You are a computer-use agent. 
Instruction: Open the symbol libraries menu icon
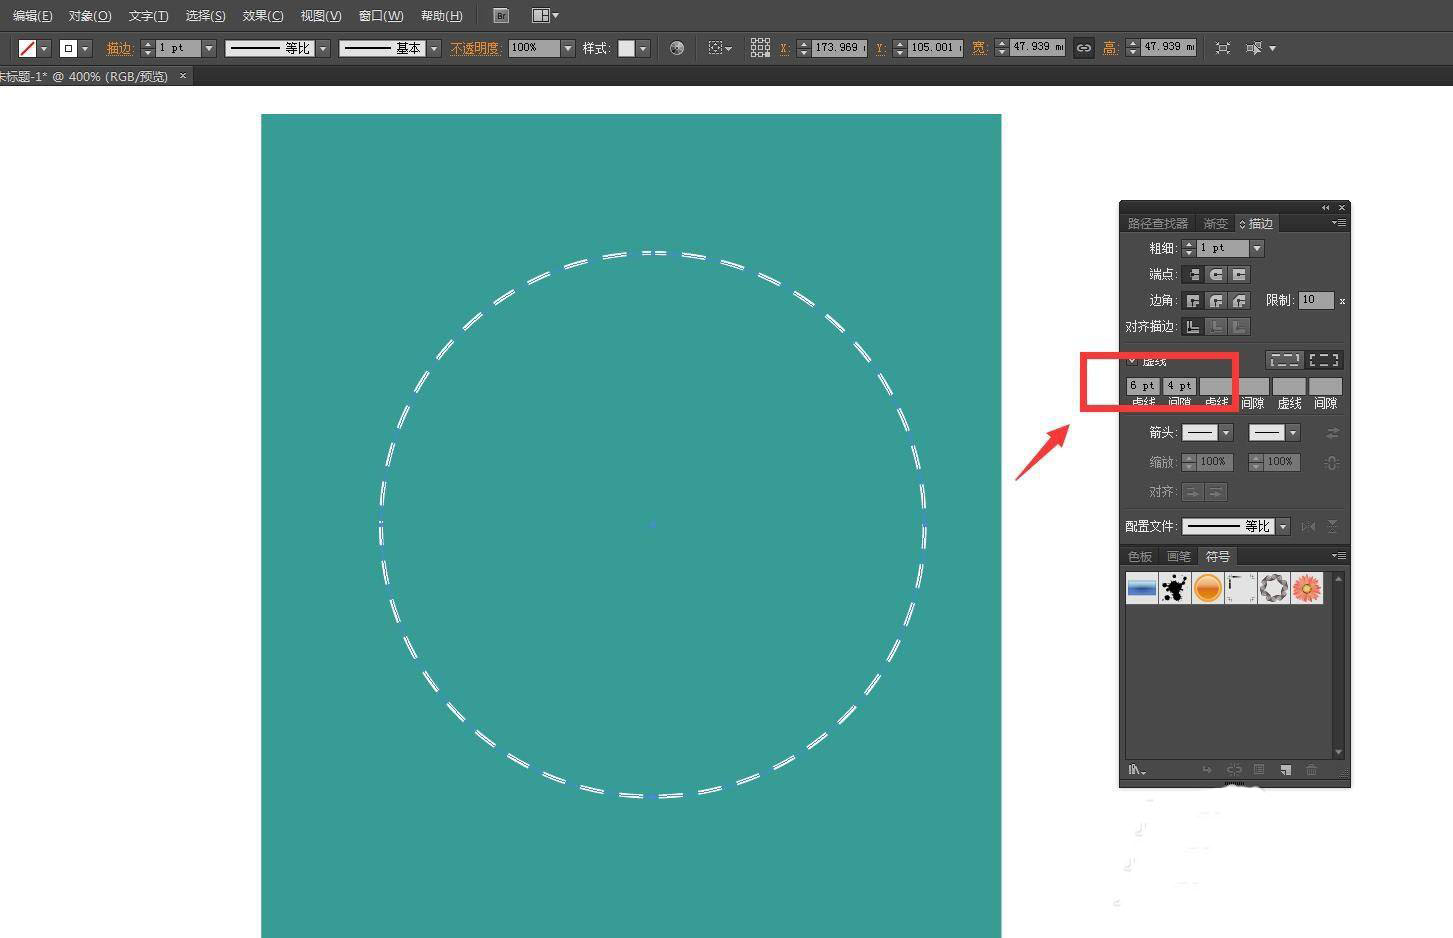[1137, 770]
